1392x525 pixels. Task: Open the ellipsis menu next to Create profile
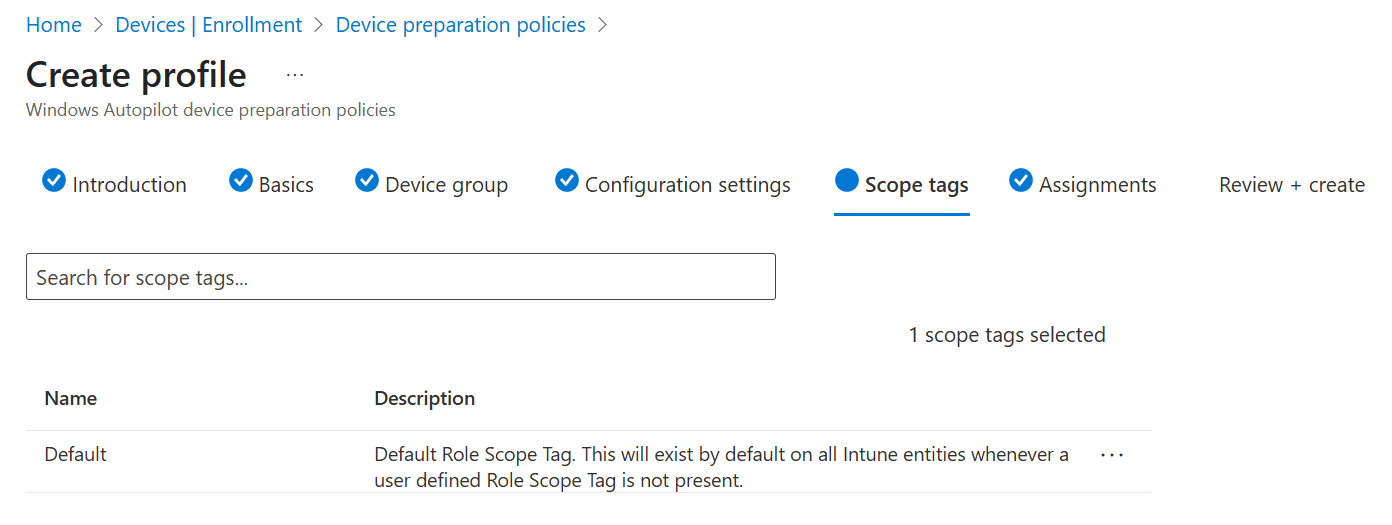coord(295,75)
